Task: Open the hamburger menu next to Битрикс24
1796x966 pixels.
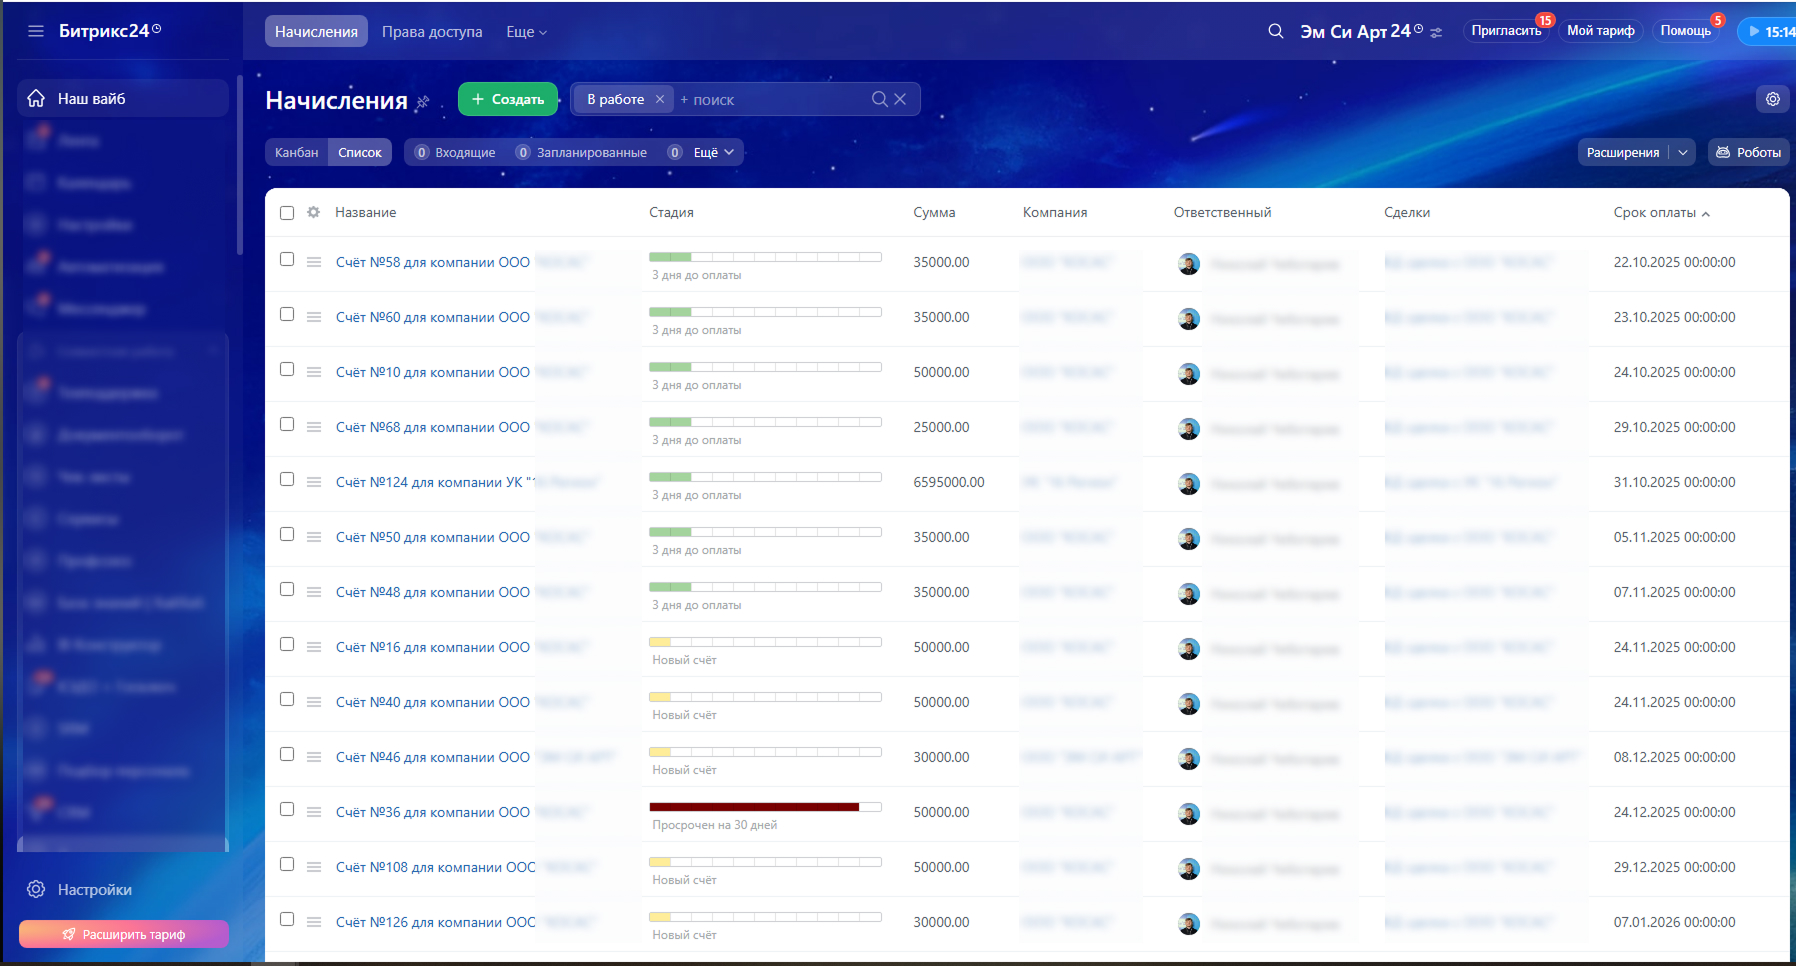Action: click(36, 31)
